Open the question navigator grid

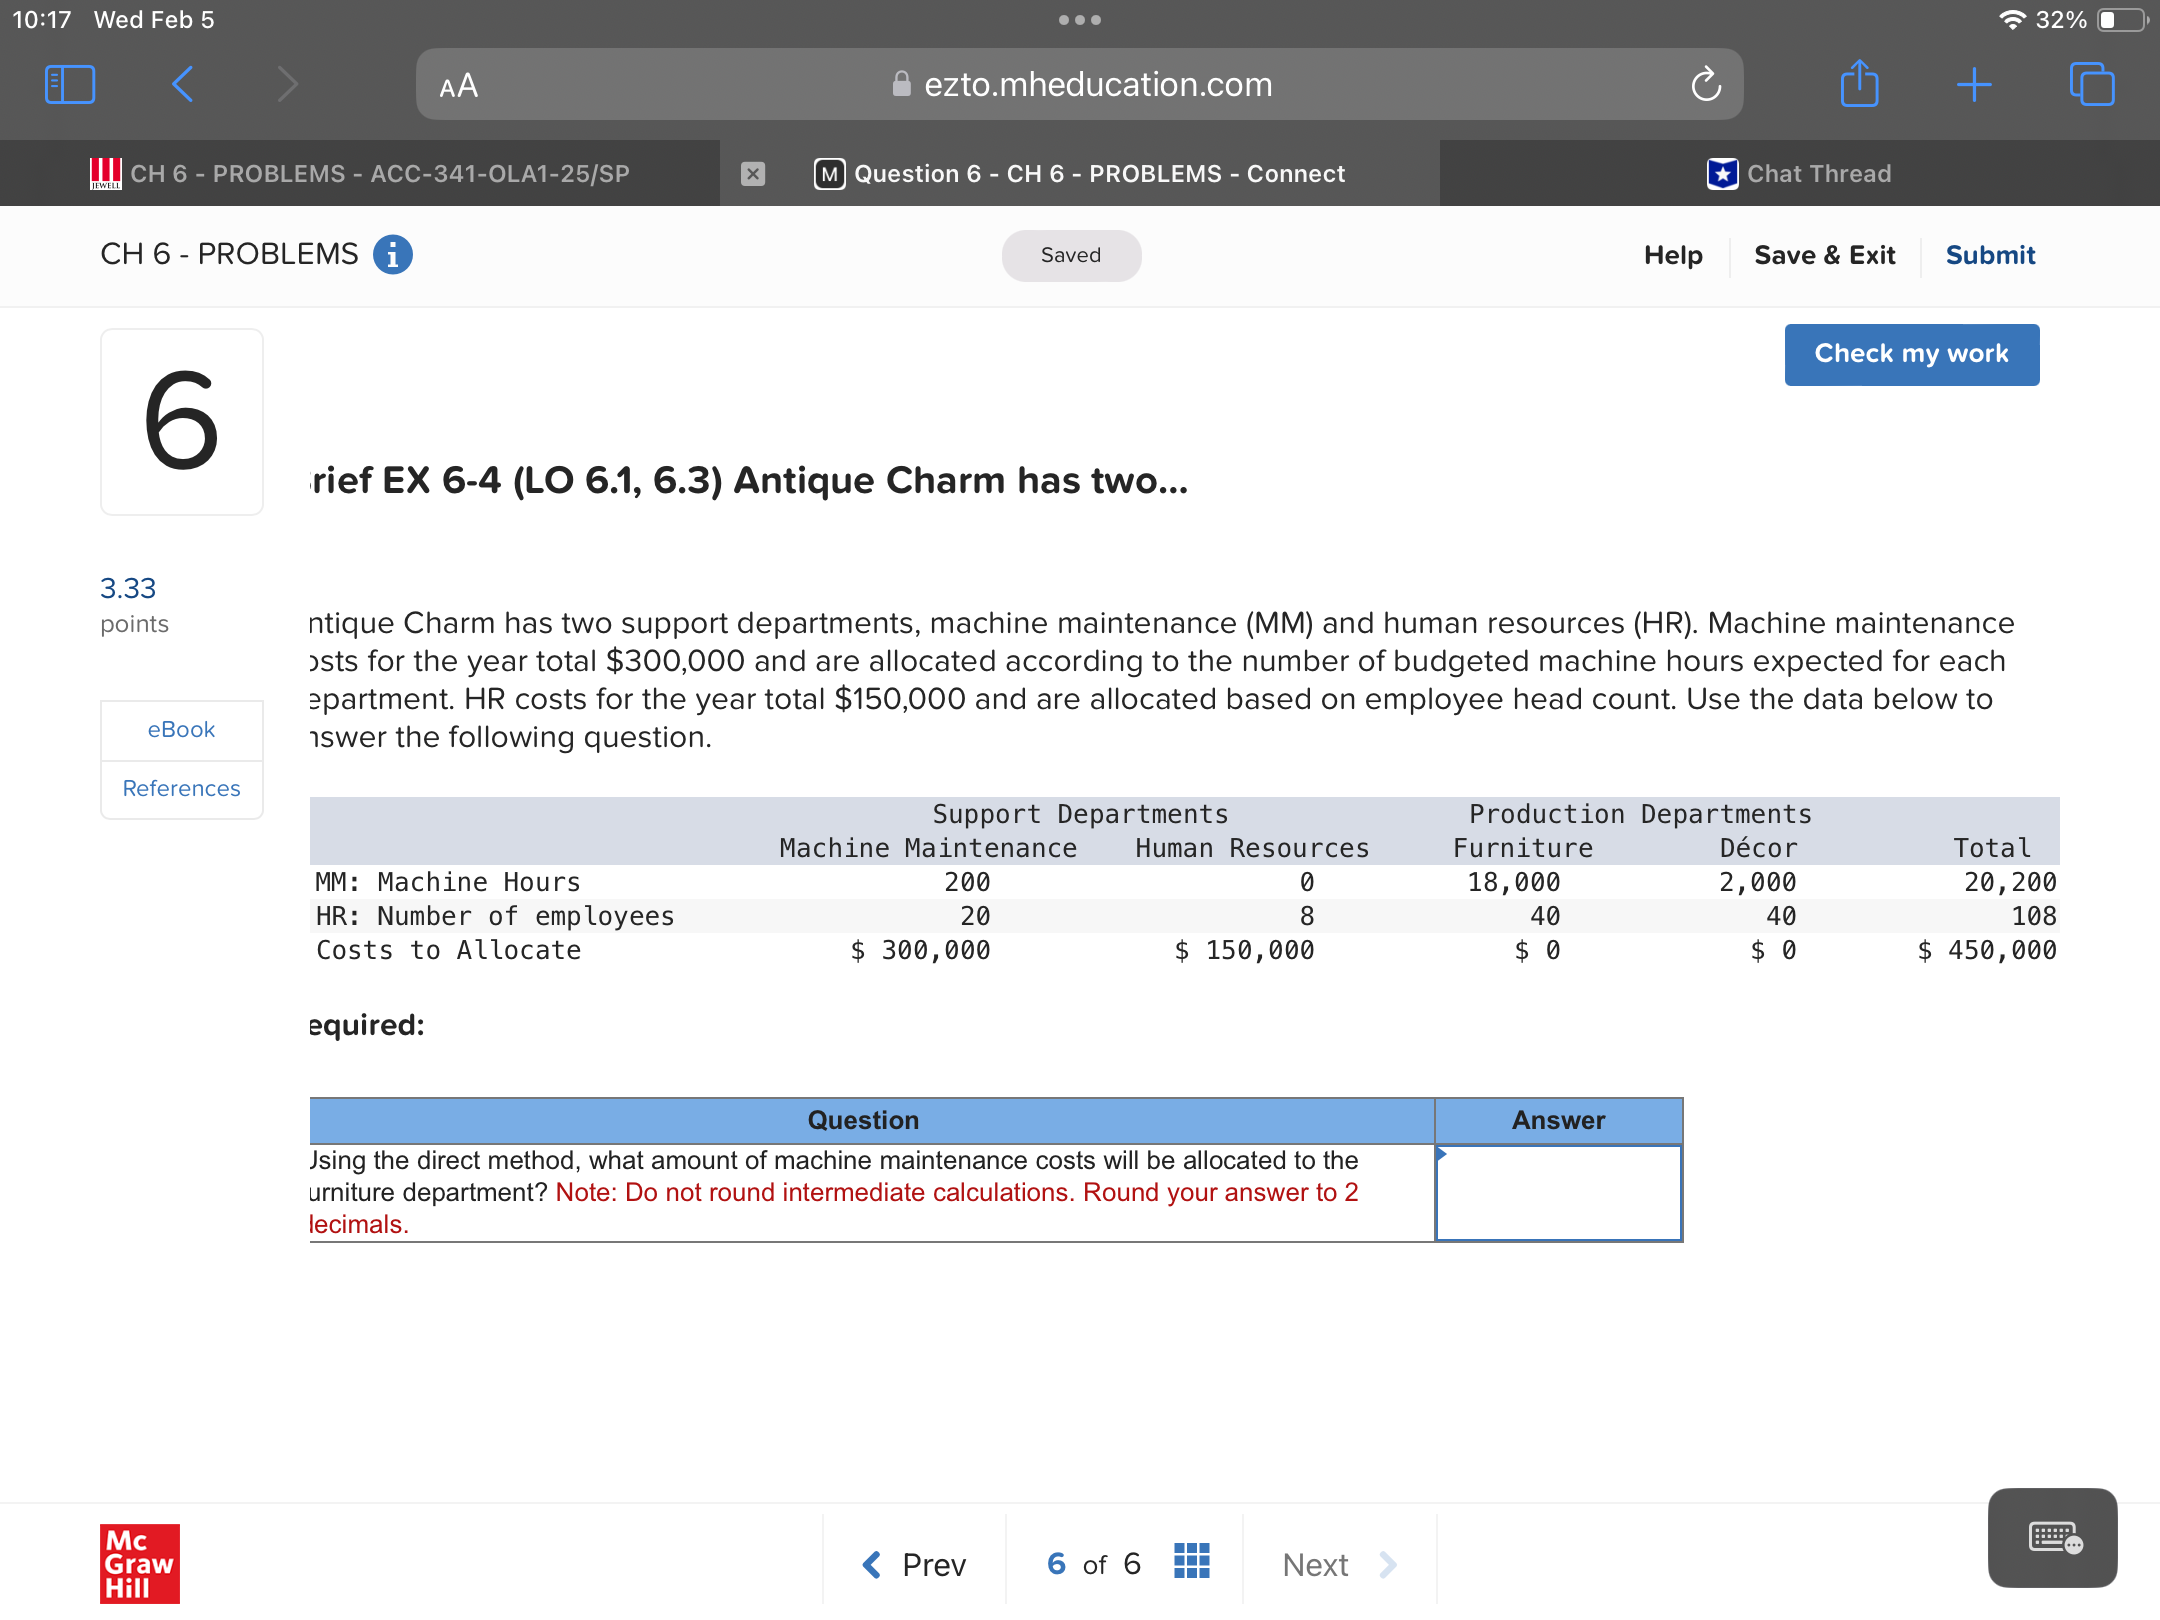click(1191, 1560)
